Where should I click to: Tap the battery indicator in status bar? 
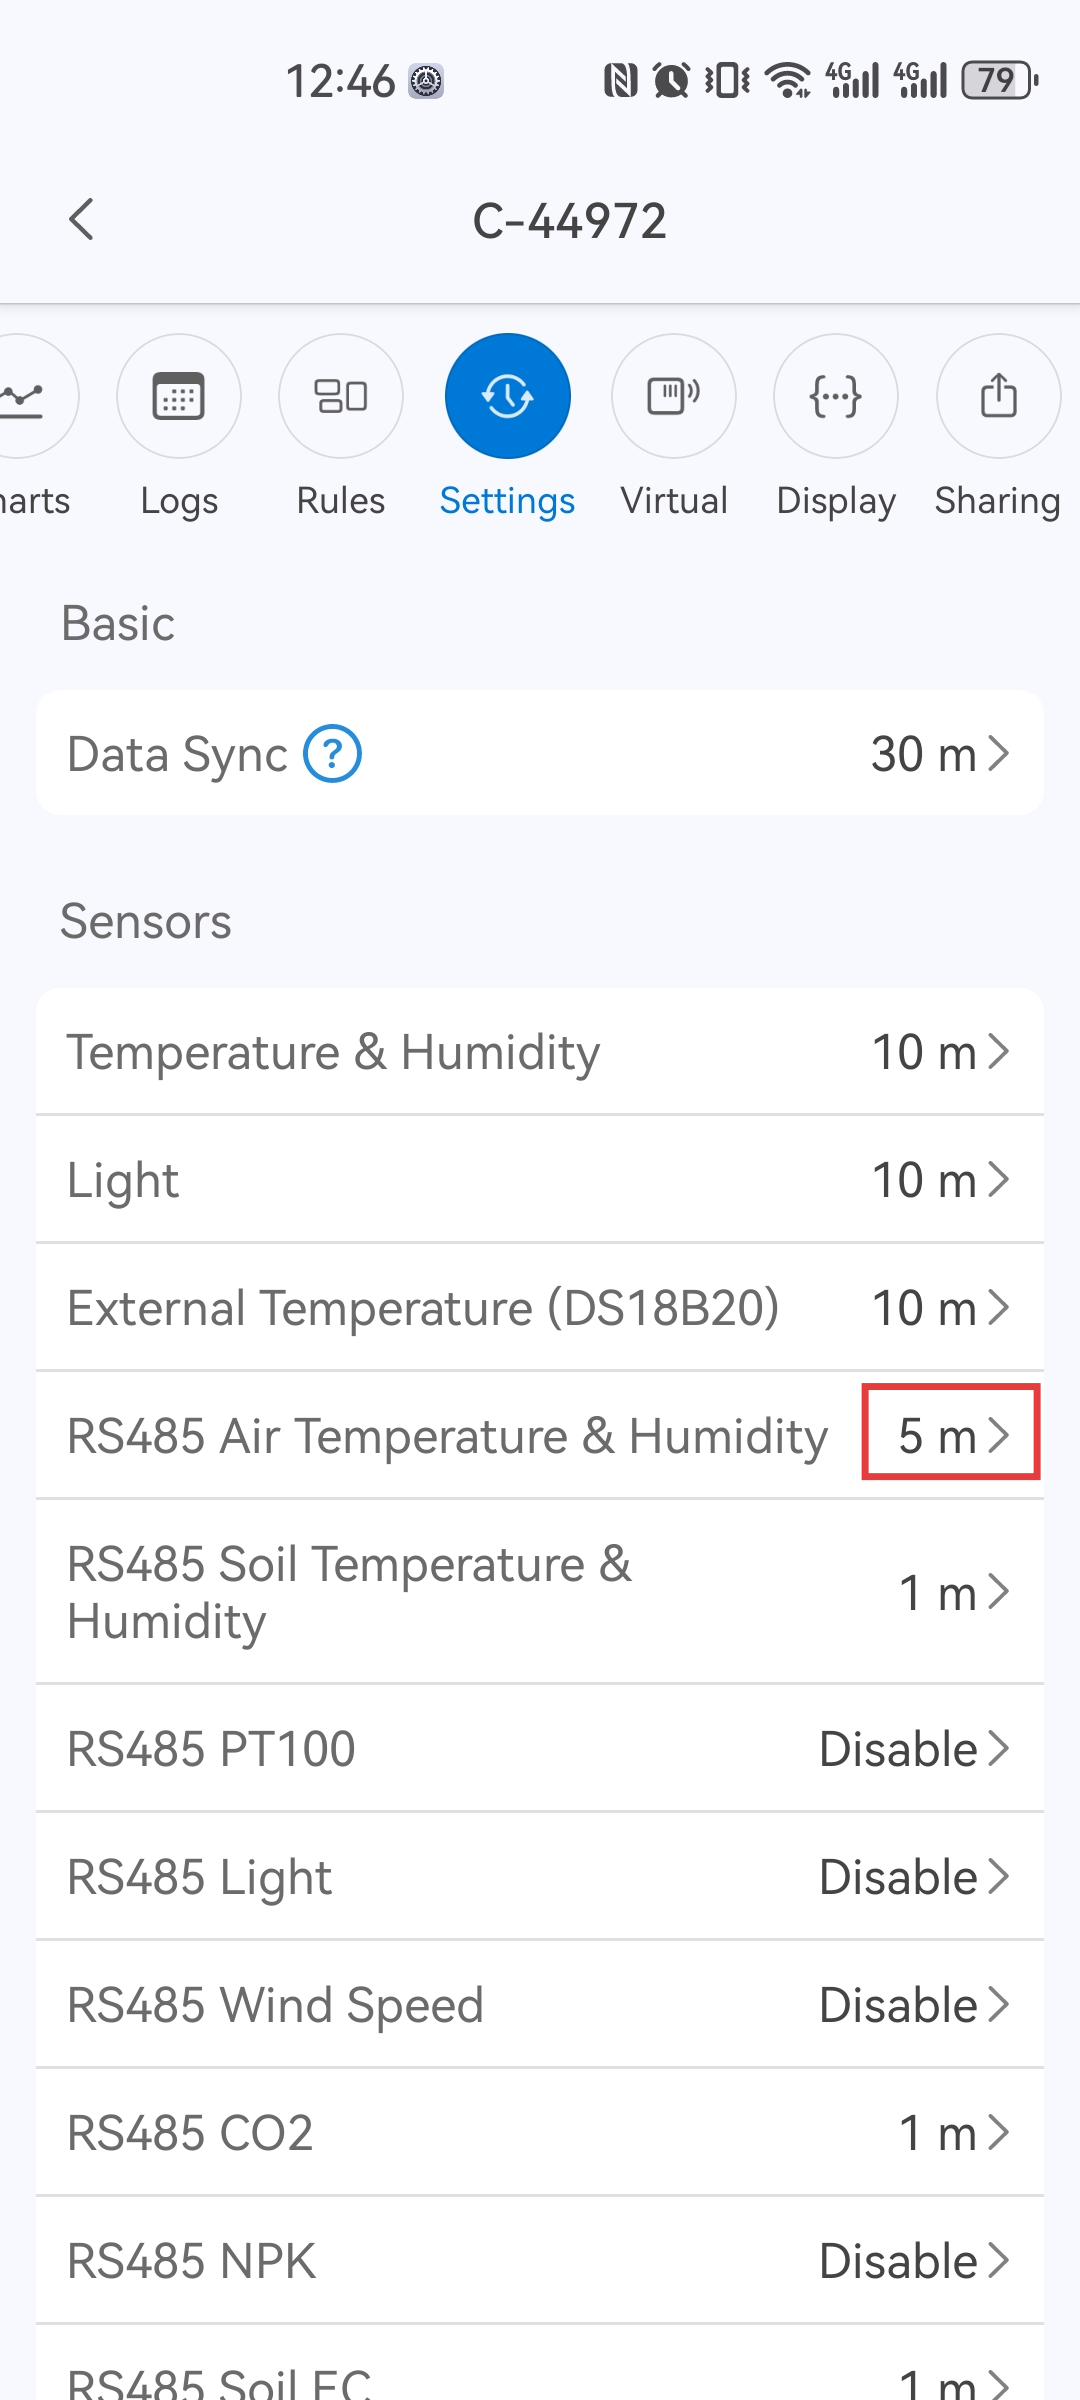pyautogui.click(x=999, y=80)
